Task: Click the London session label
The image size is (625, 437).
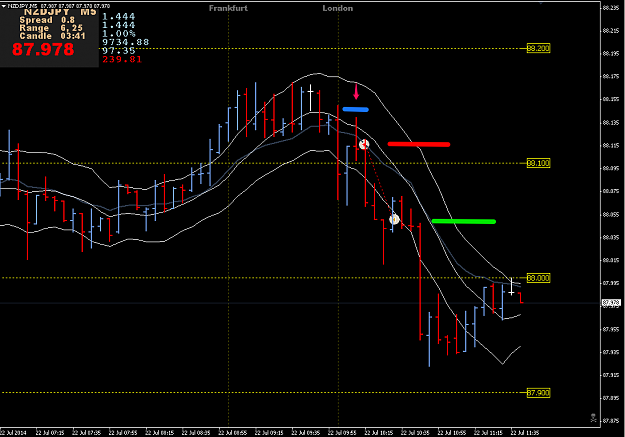Action: [338, 8]
